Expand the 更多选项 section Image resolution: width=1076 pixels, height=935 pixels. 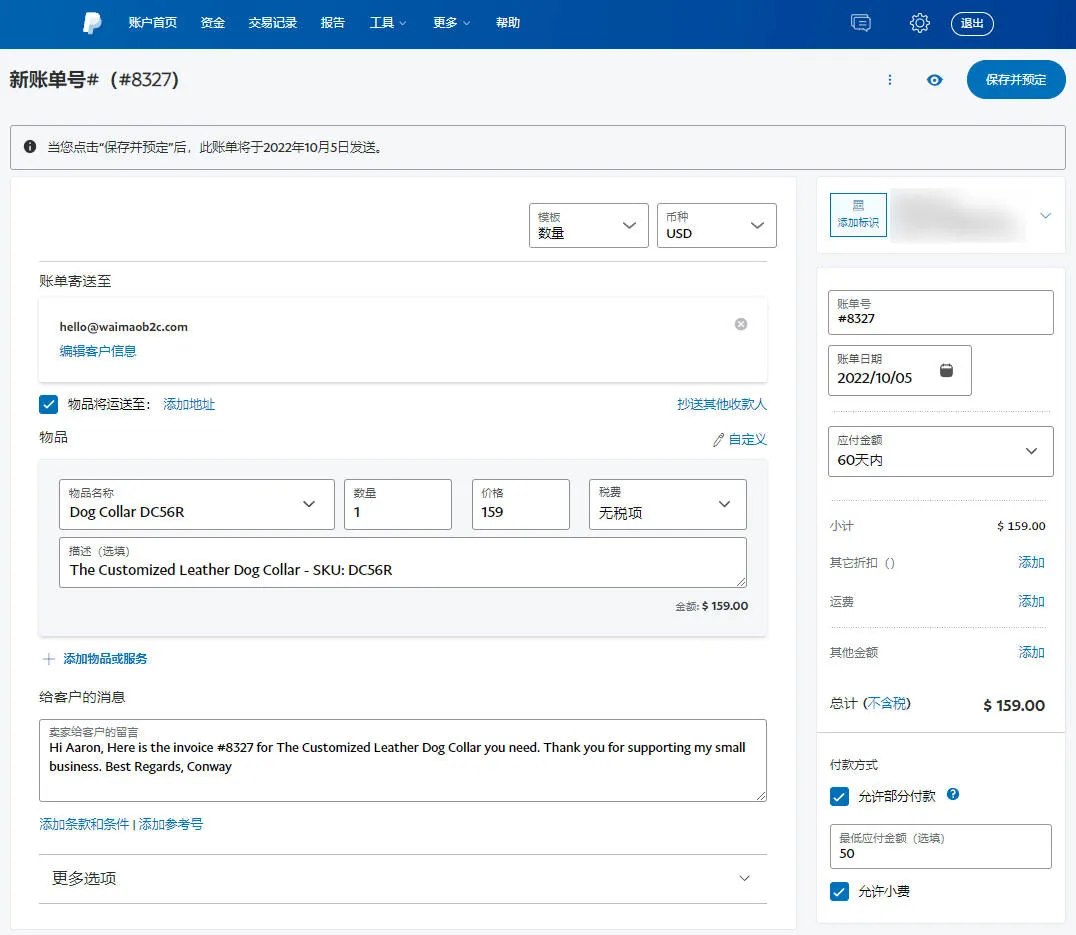(403, 879)
